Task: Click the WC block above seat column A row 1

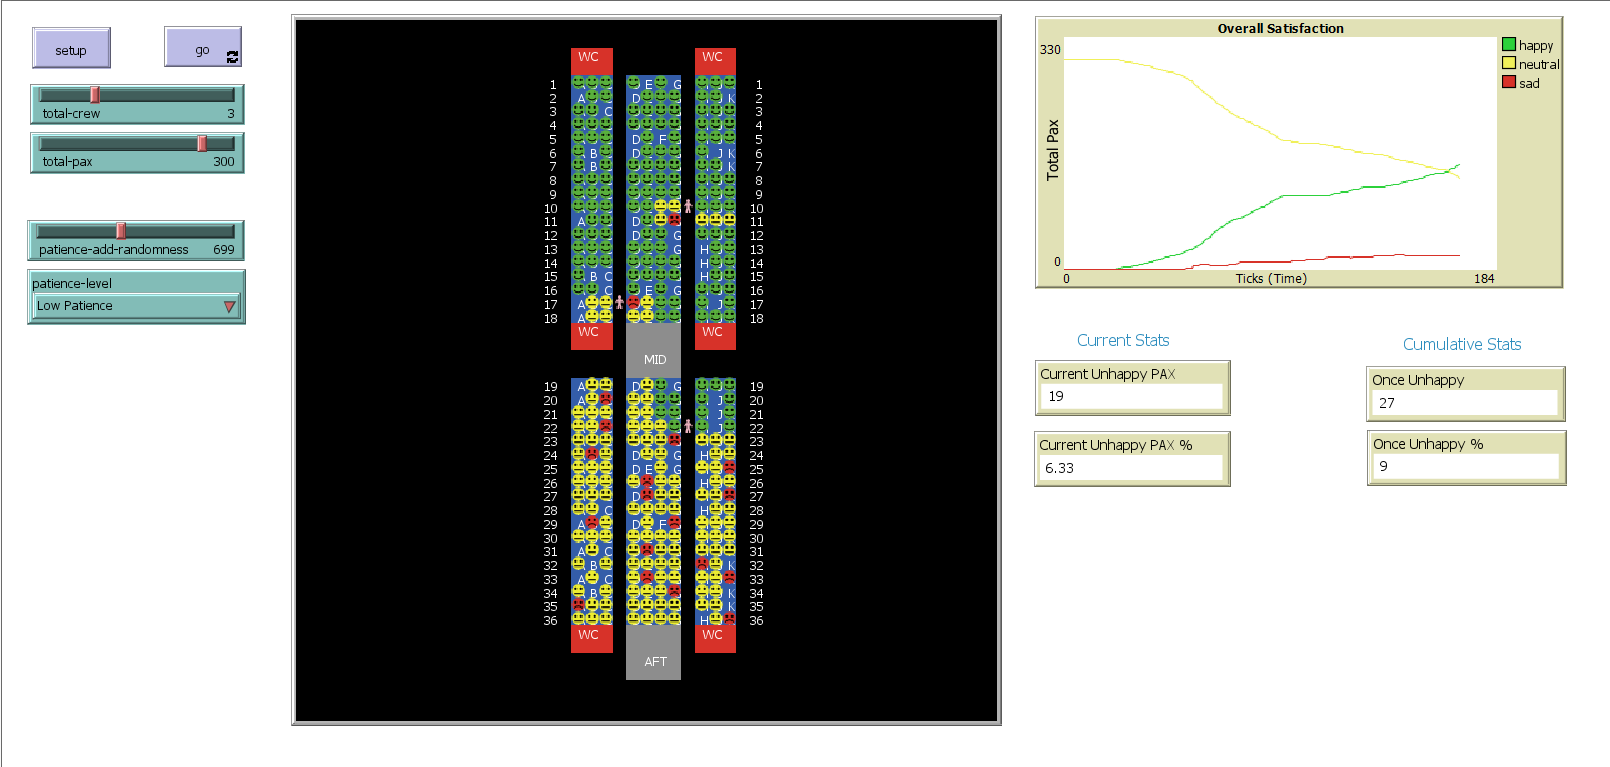Action: tap(591, 58)
